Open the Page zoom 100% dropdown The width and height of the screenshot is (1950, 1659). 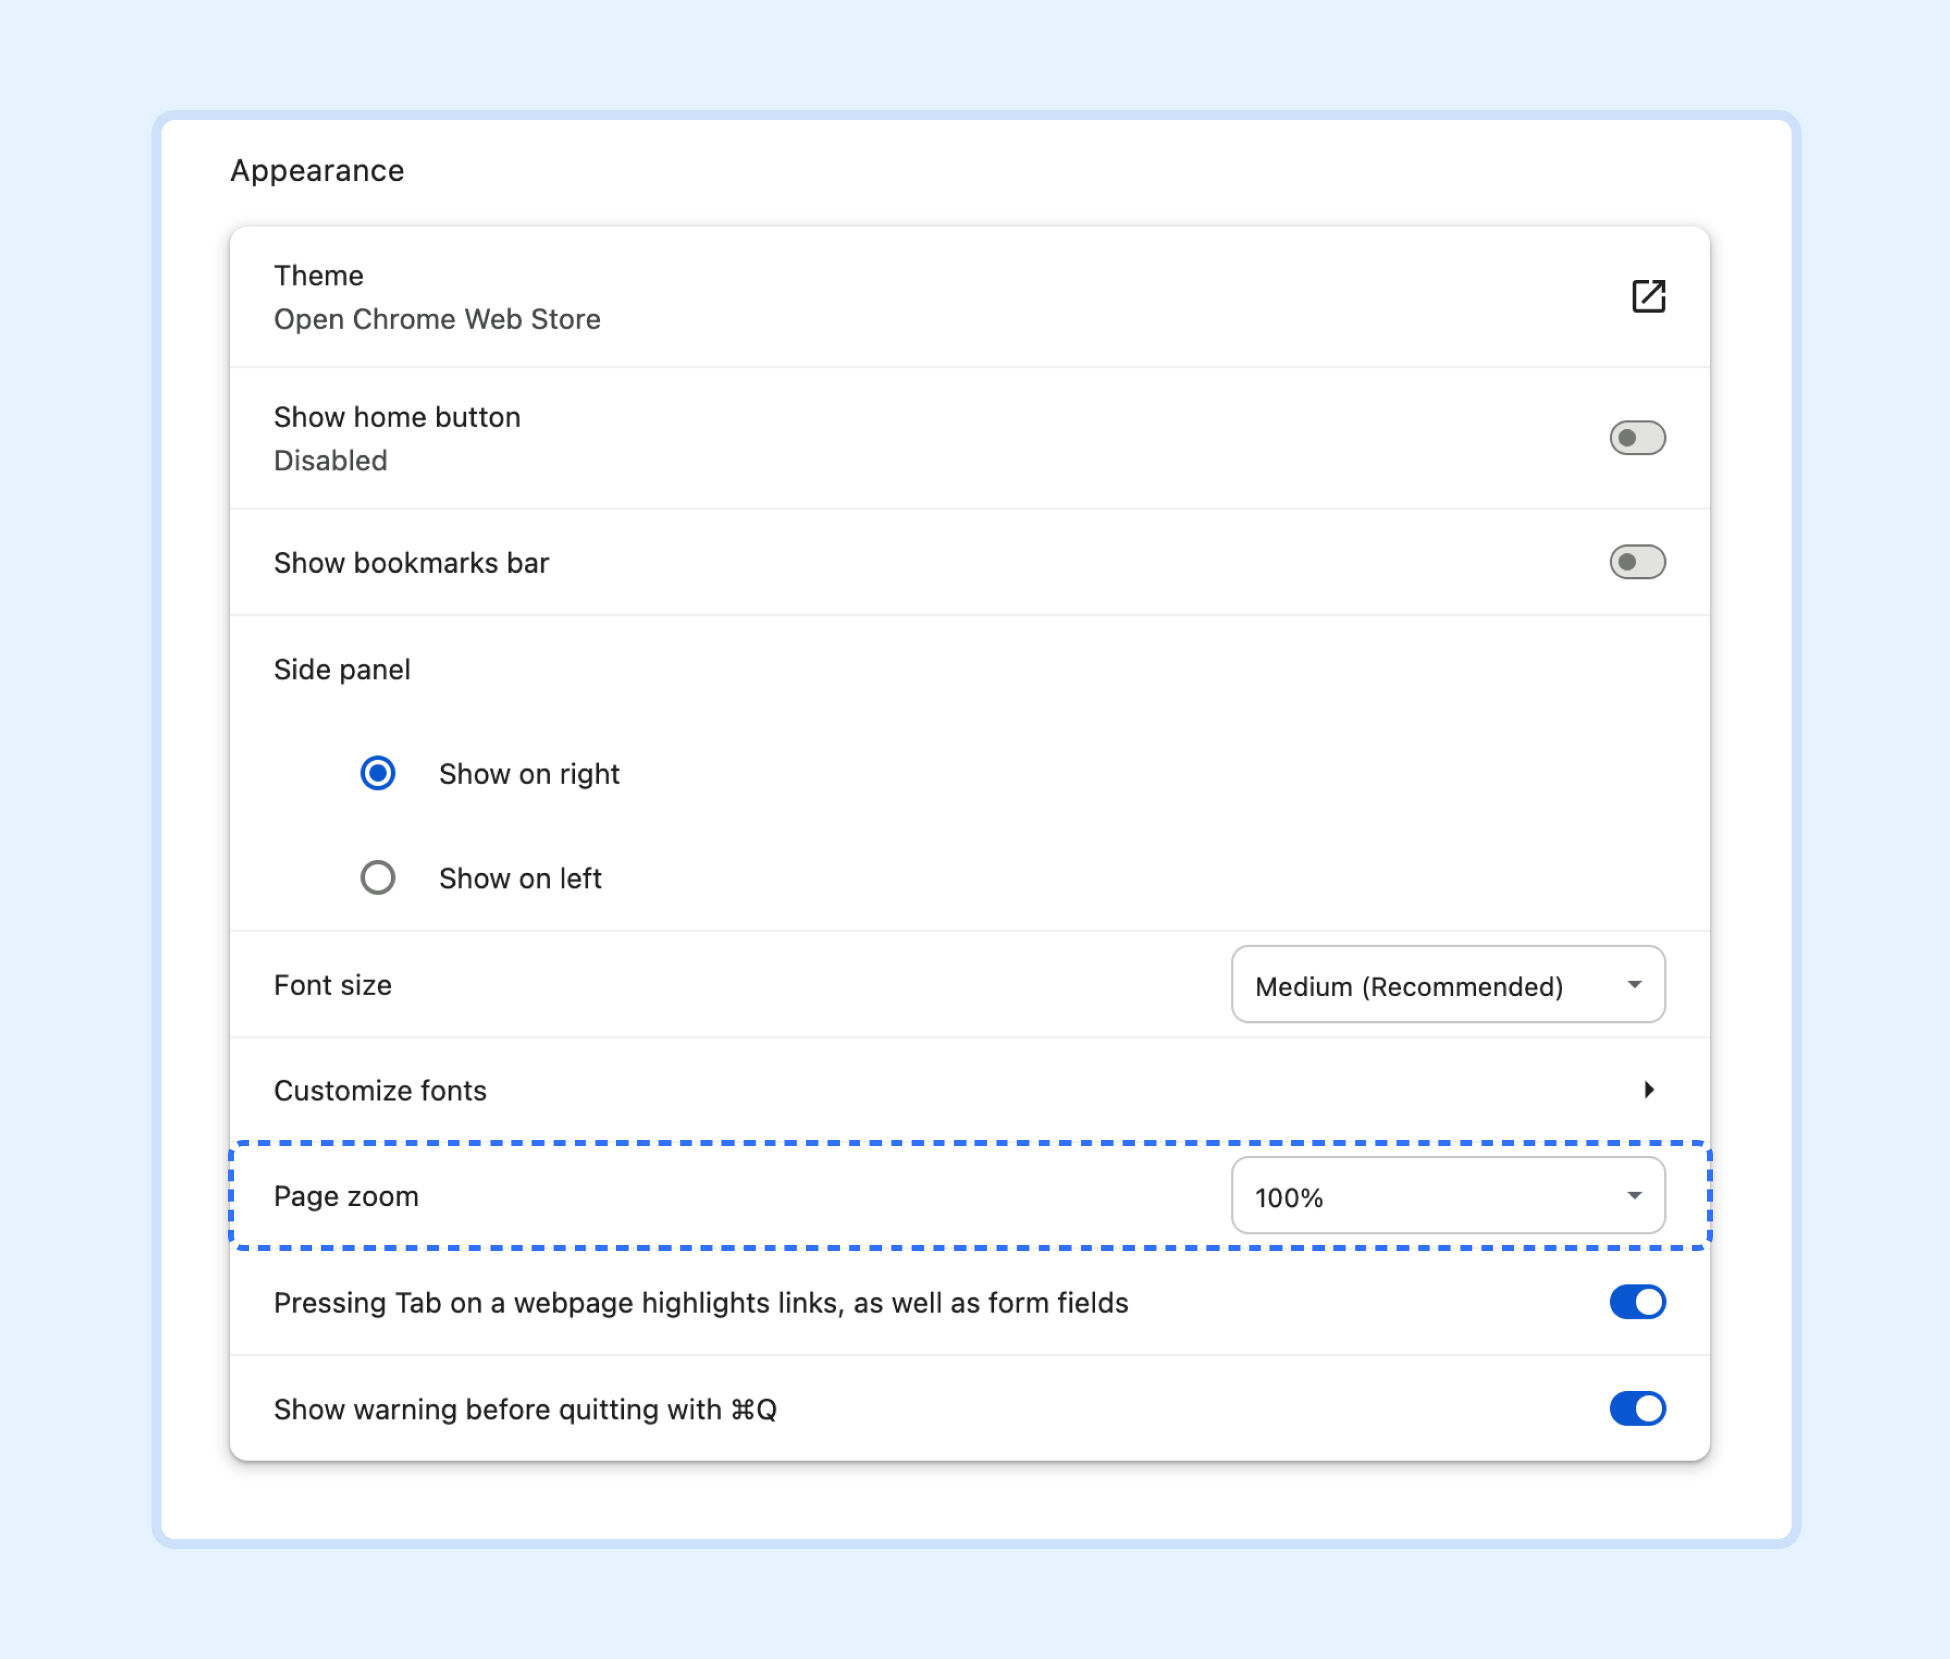[x=1448, y=1196]
